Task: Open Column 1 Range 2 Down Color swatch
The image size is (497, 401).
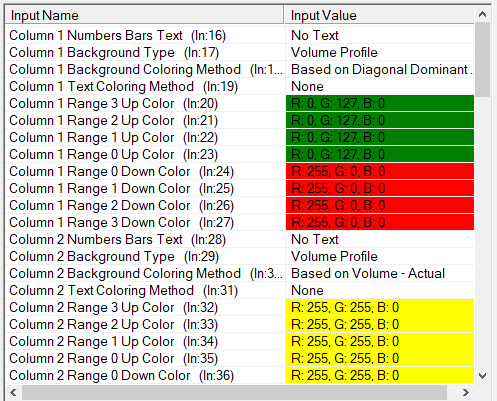Action: point(380,205)
